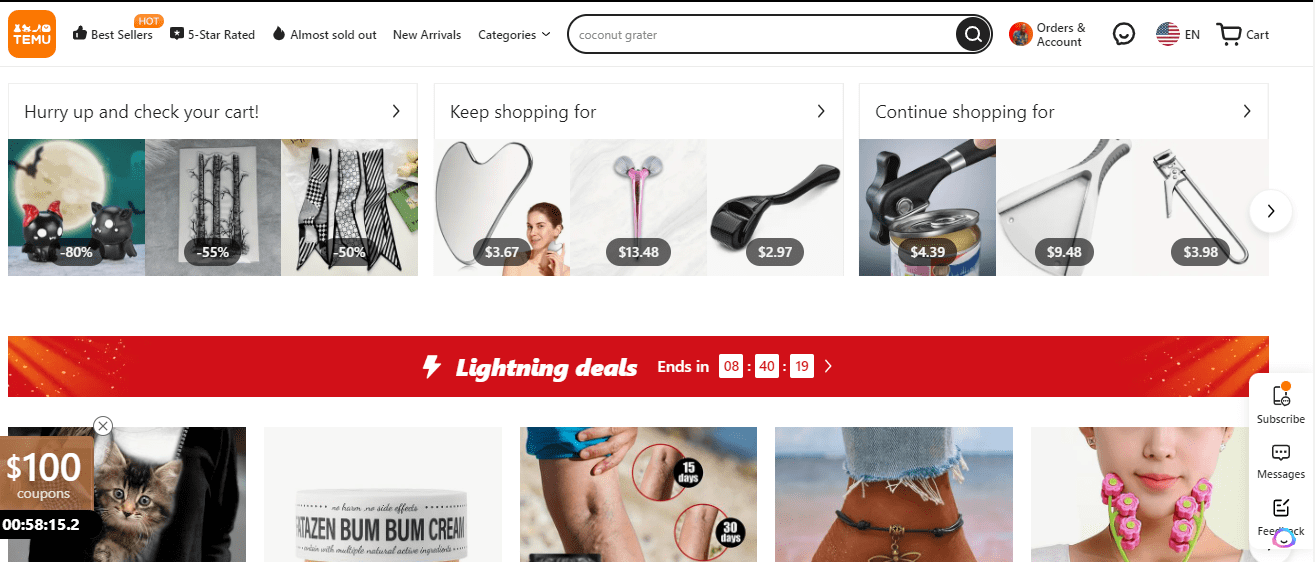Click the Feedback icon in side panel
The height and width of the screenshot is (562, 1315).
(1281, 508)
